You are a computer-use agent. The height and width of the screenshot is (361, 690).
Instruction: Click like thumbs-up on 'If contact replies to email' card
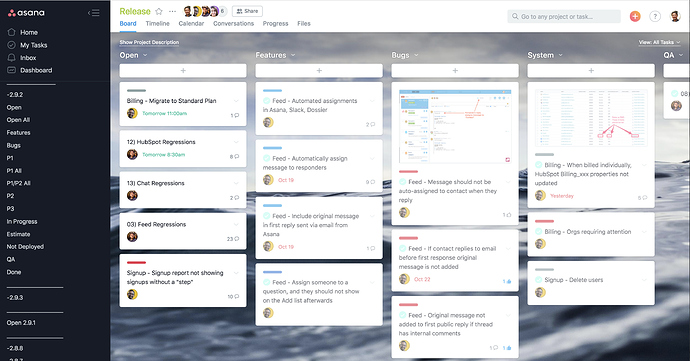(x=509, y=281)
